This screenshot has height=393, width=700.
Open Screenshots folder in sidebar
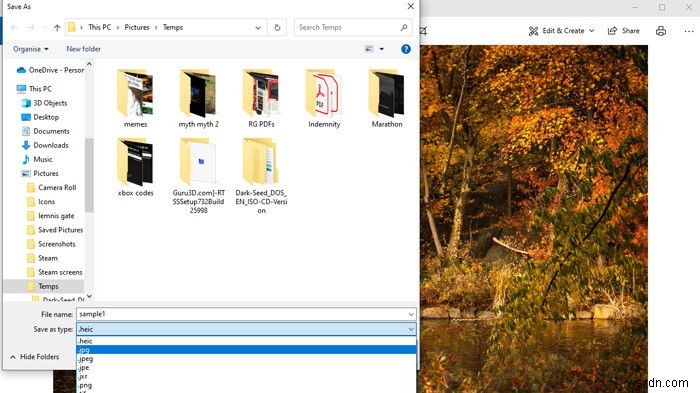pyautogui.click(x=51, y=244)
